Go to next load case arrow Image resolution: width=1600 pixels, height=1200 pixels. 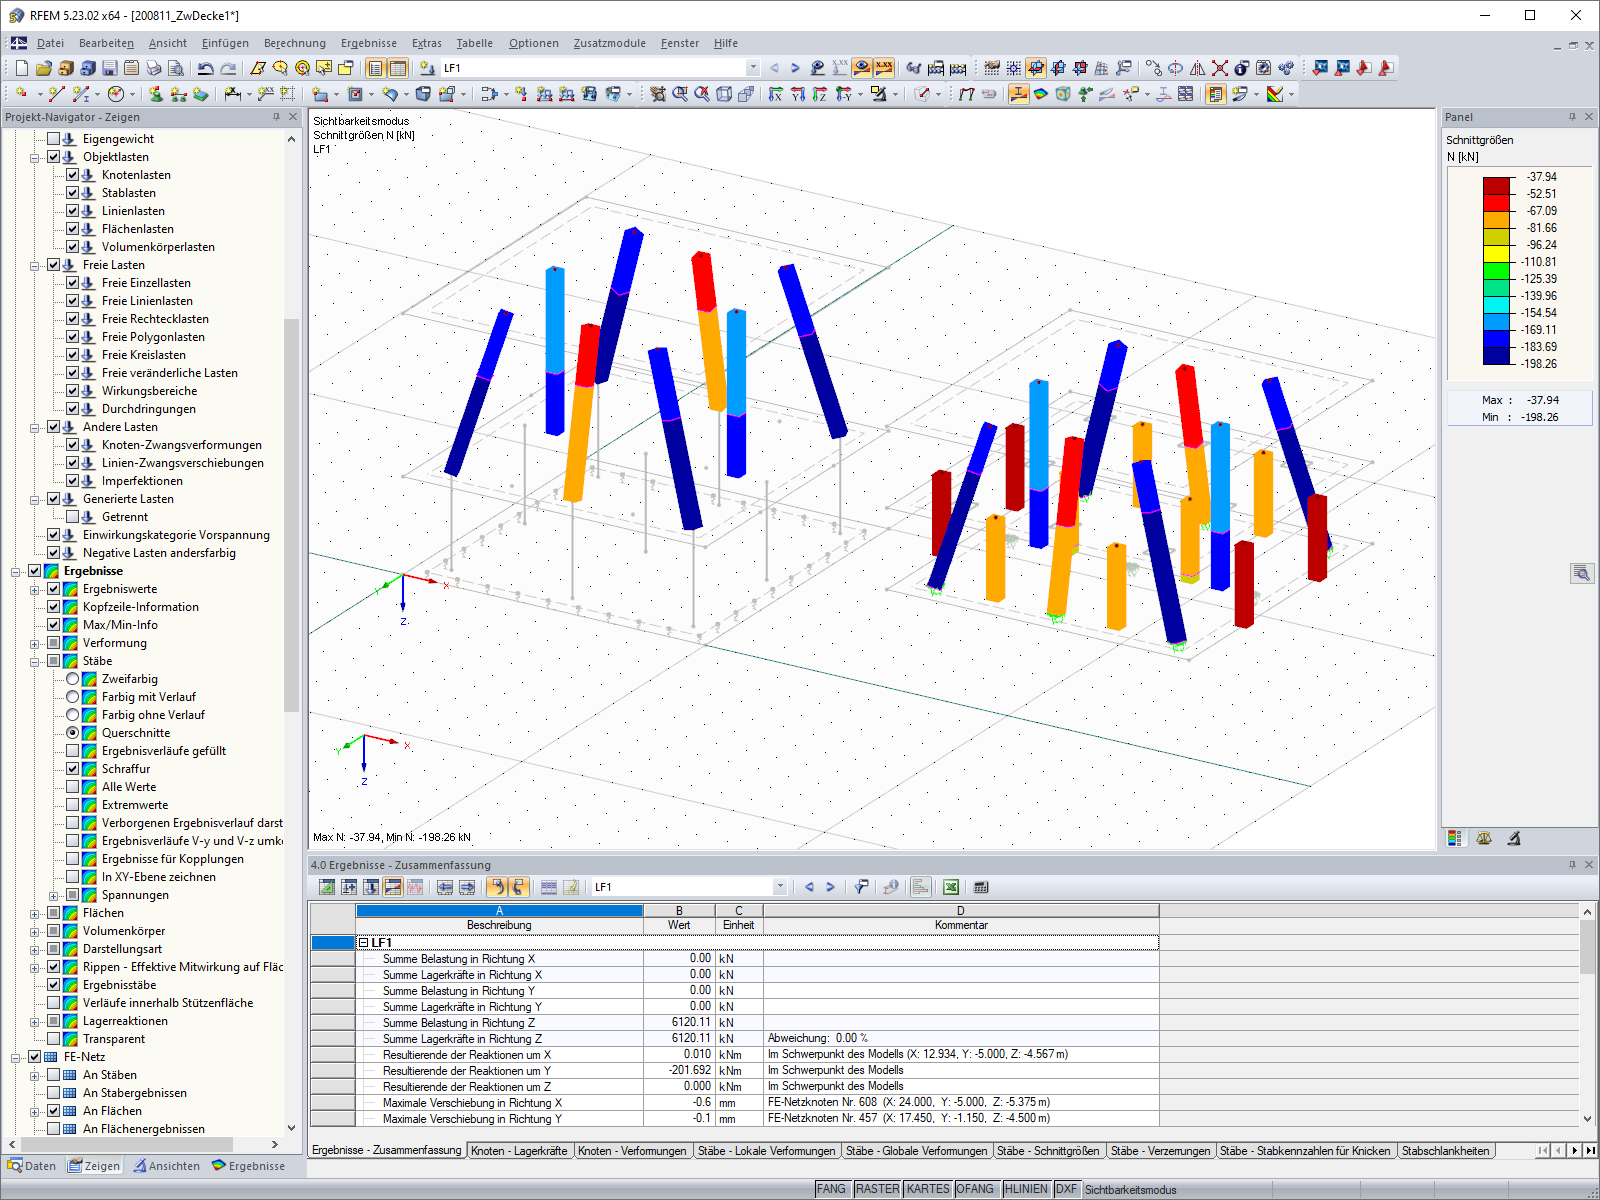point(796,68)
